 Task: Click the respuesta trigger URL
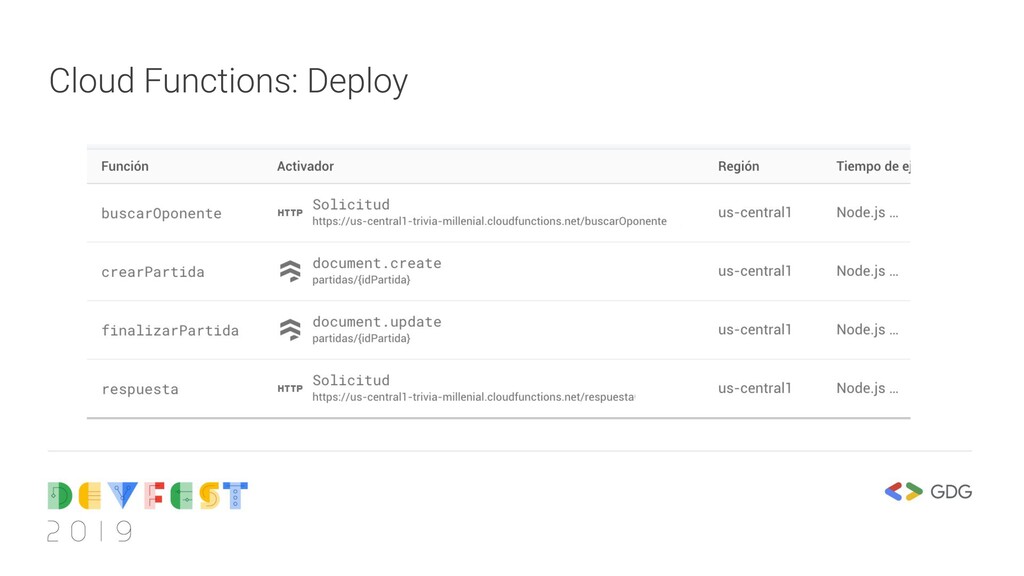(473, 397)
